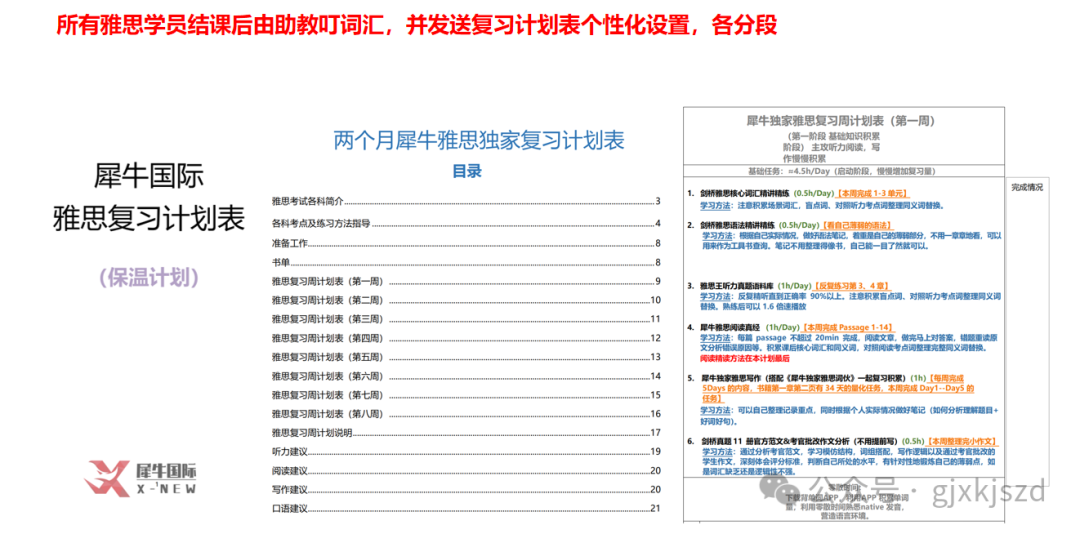Click the orange 【本周完成 Passage 1-14】 tag
The image size is (1080, 534).
(x=849, y=327)
